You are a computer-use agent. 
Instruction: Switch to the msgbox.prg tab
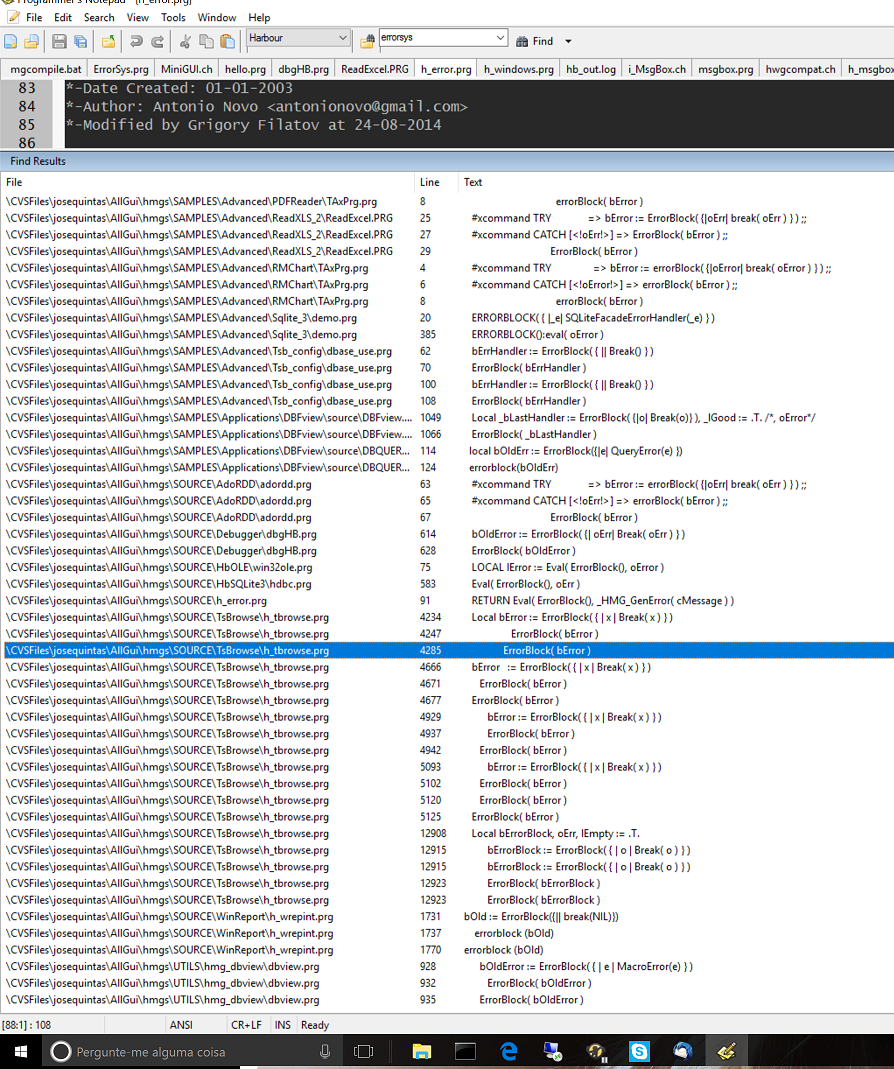[726, 69]
